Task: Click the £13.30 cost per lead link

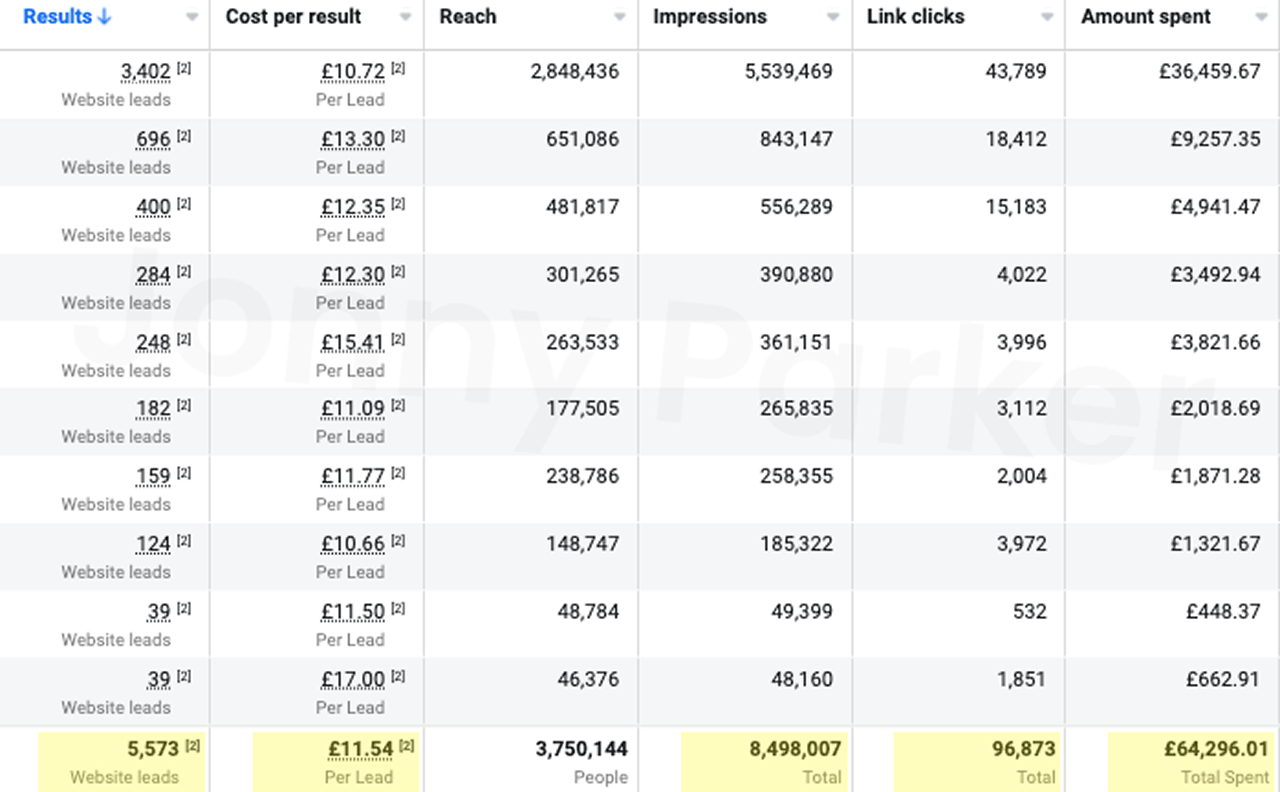Action: [x=353, y=138]
